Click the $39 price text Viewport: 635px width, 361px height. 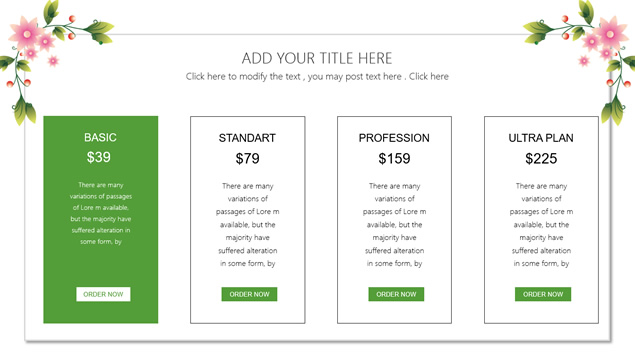[98, 157]
